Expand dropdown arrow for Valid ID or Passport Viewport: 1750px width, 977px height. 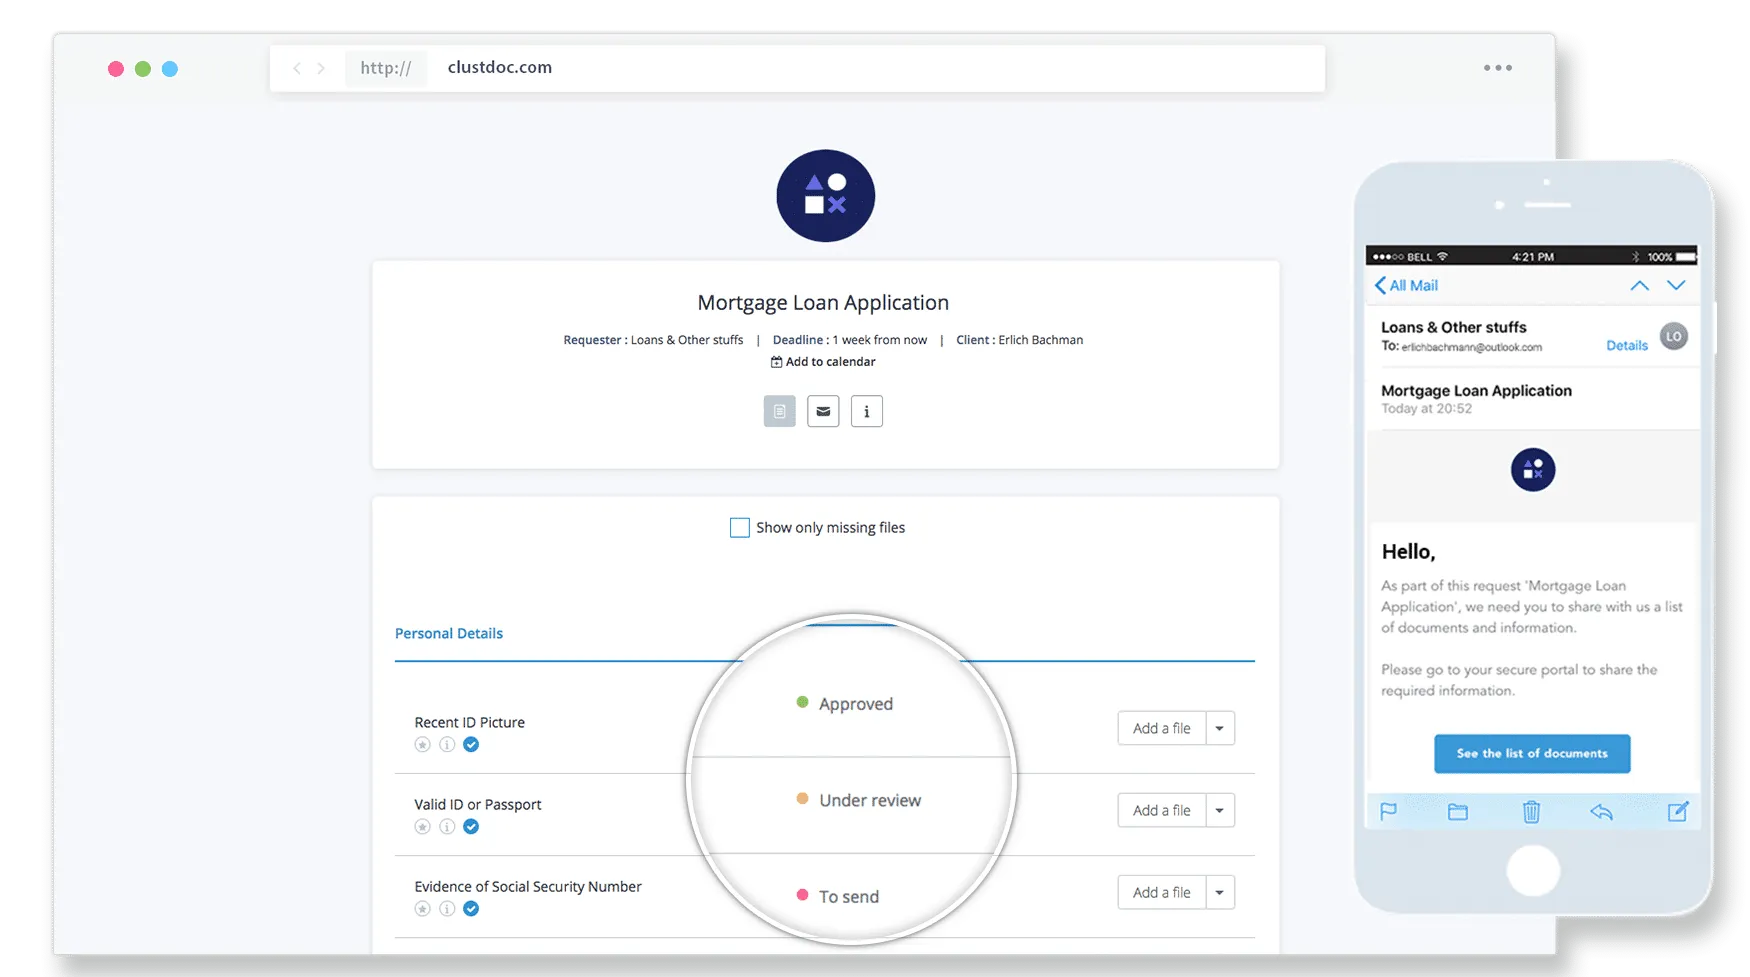coord(1219,810)
